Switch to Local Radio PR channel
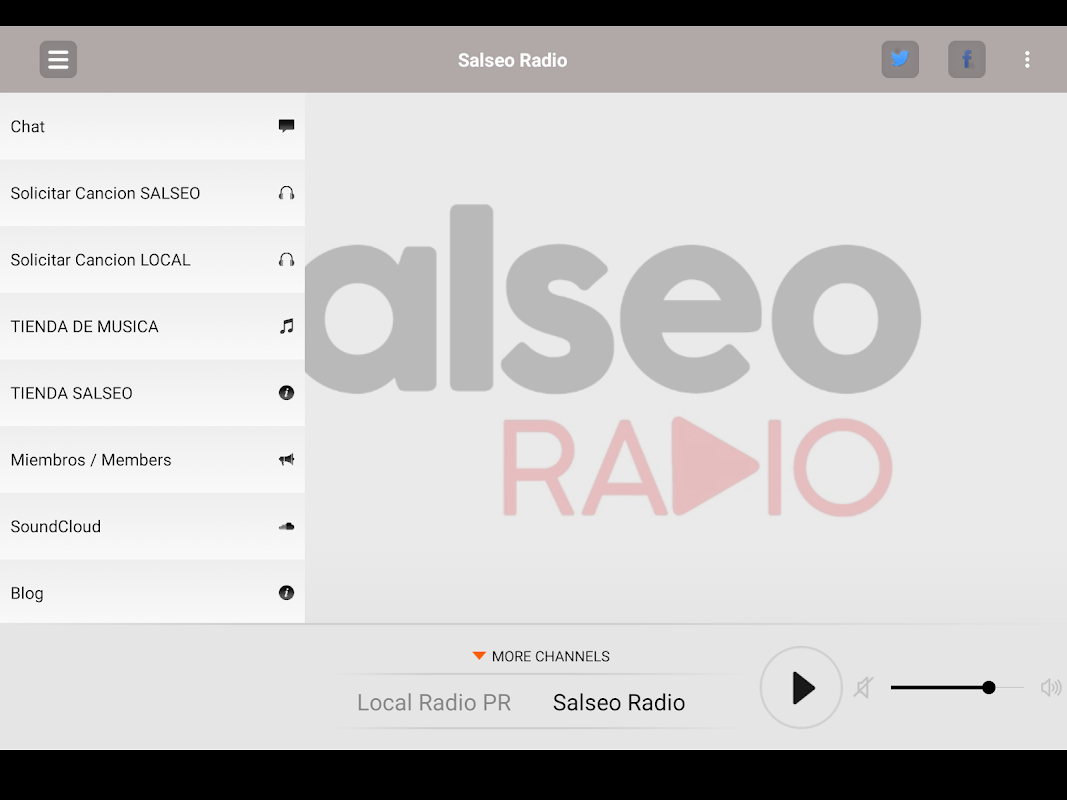Viewport: 1067px width, 800px height. point(434,702)
